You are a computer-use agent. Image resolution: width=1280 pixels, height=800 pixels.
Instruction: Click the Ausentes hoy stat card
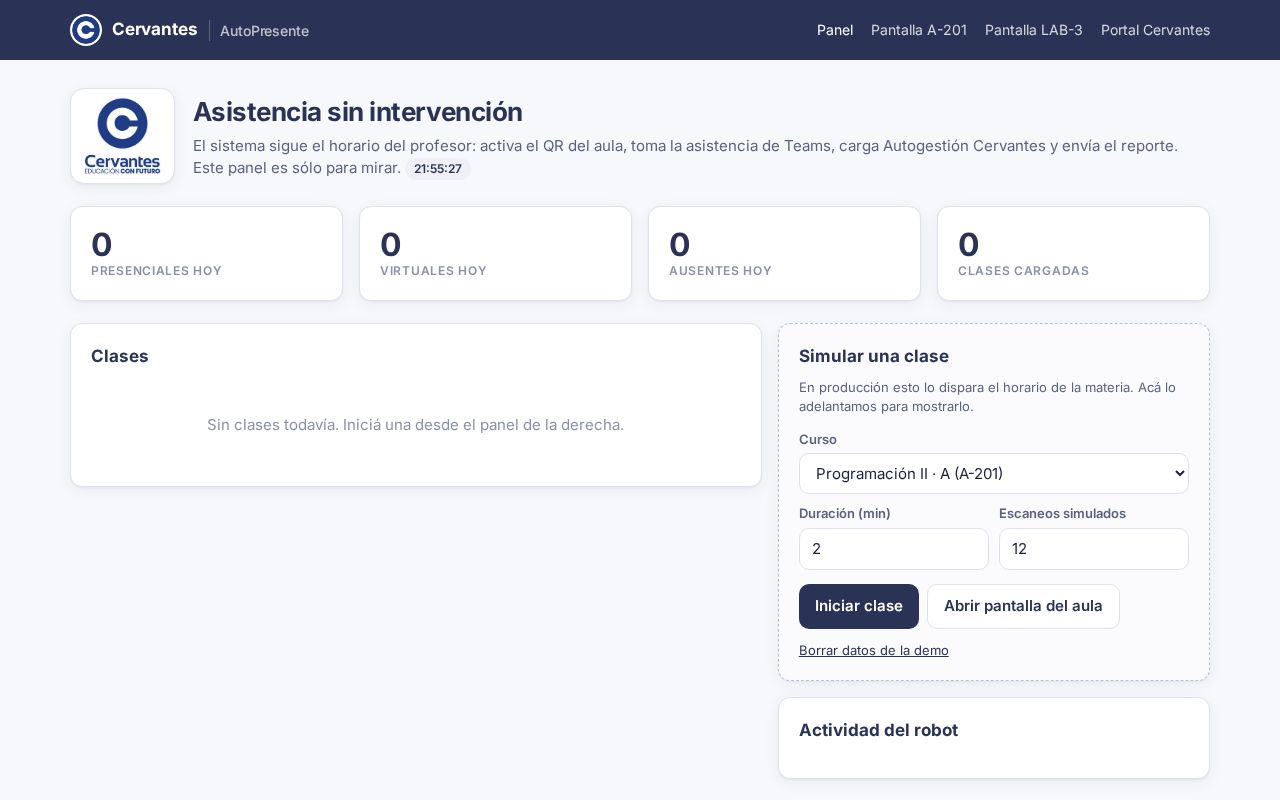(x=784, y=253)
